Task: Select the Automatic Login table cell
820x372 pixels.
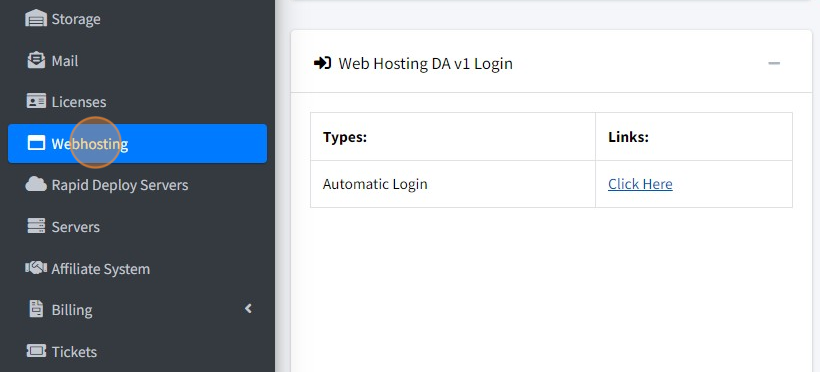Action: 453,184
